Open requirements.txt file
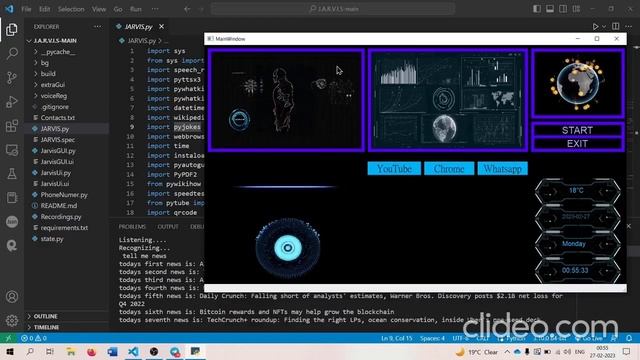640x360 pixels. [x=64, y=228]
